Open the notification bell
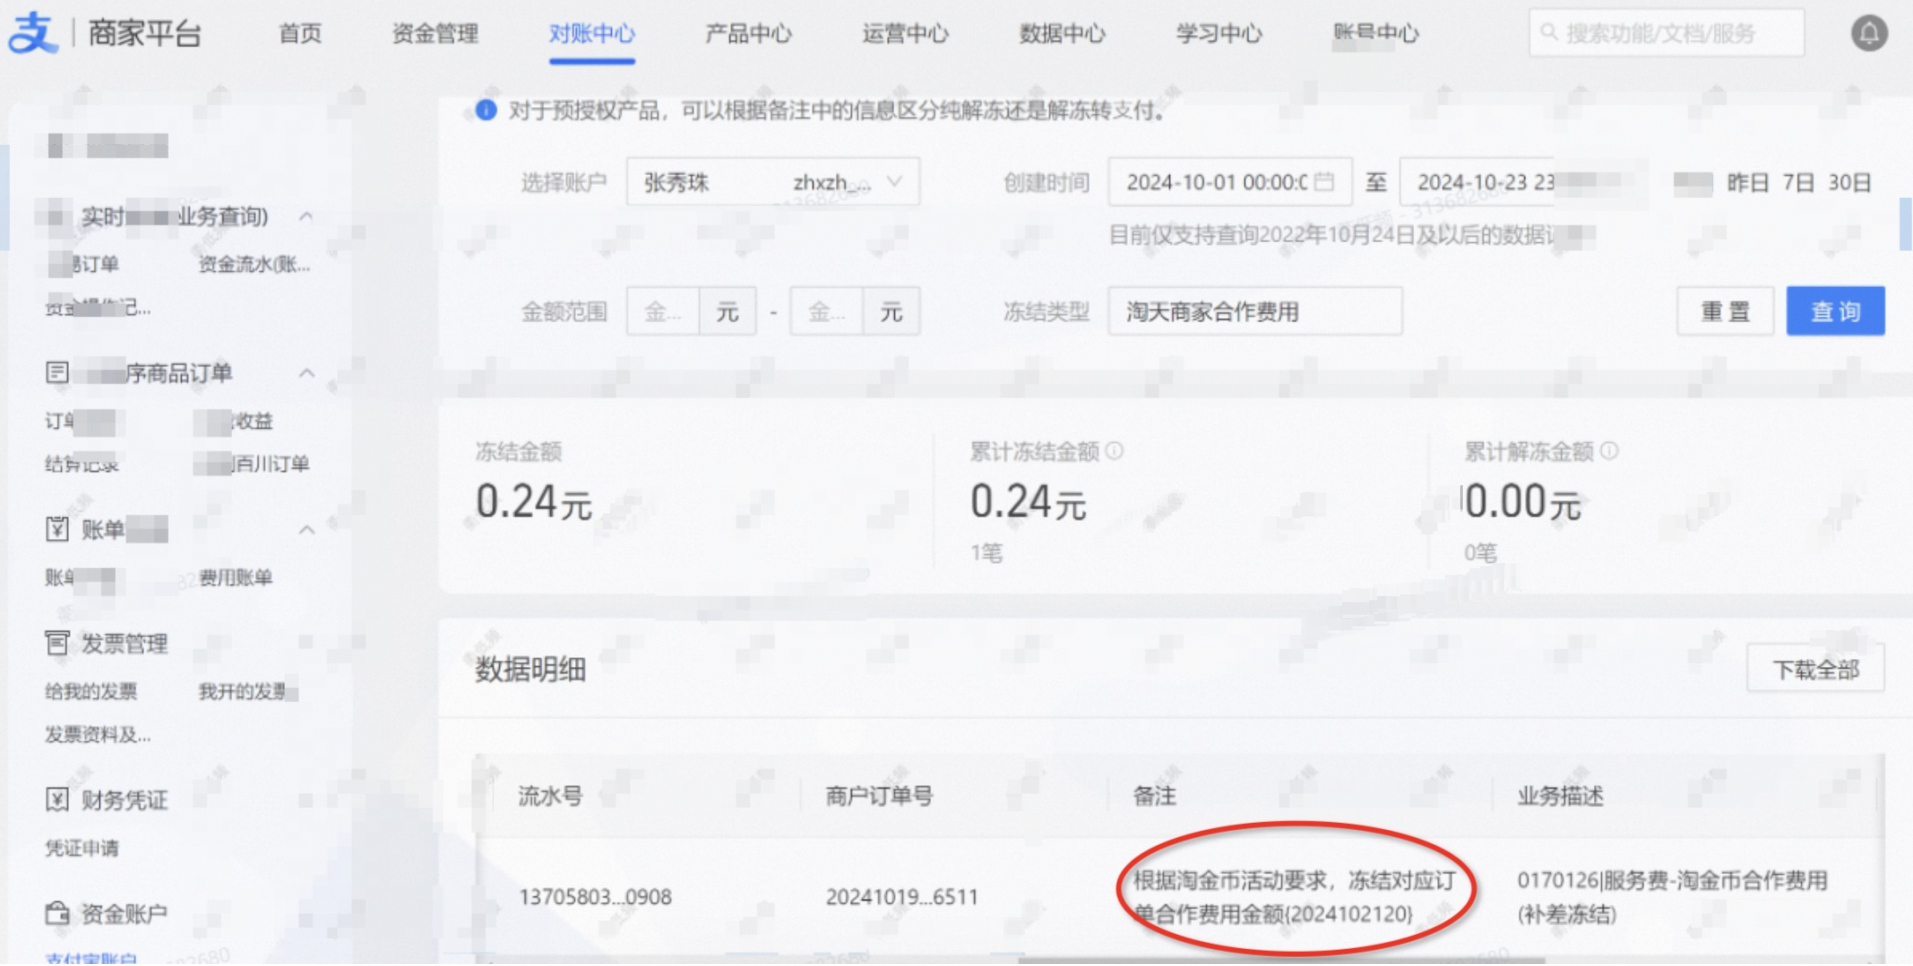The height and width of the screenshot is (966, 1913). pos(1868,33)
